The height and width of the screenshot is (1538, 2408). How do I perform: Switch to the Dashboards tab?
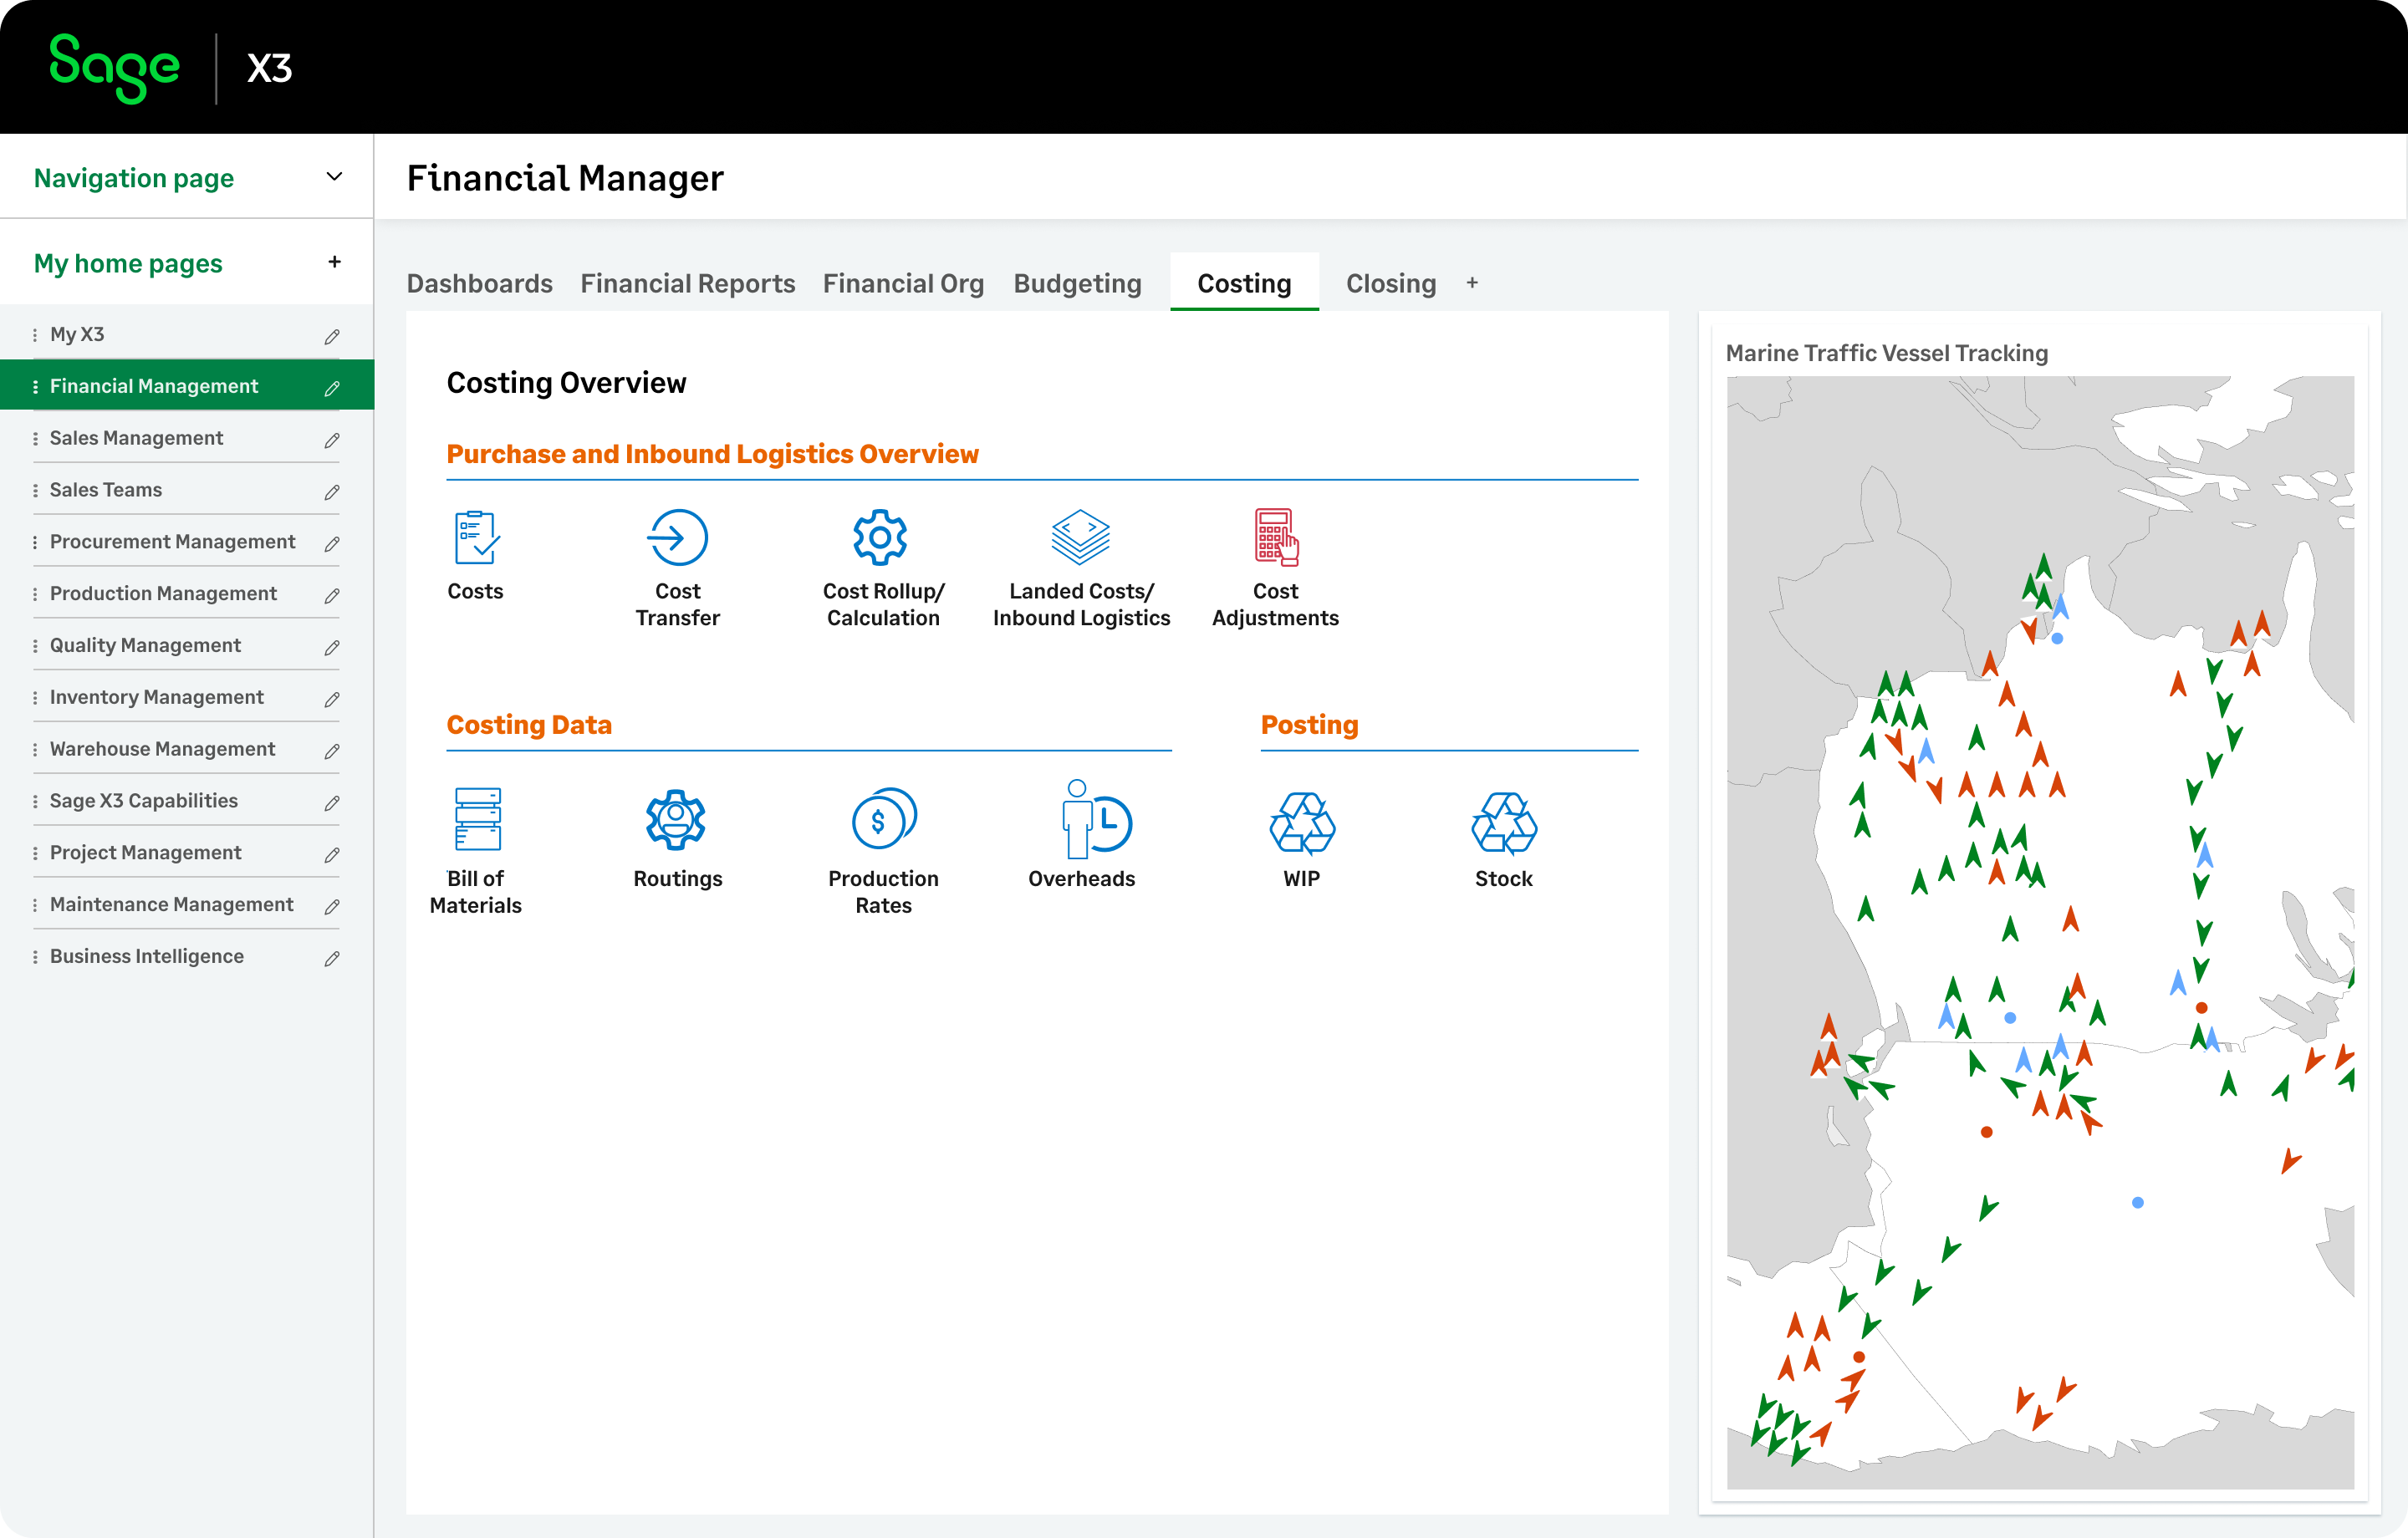(480, 283)
